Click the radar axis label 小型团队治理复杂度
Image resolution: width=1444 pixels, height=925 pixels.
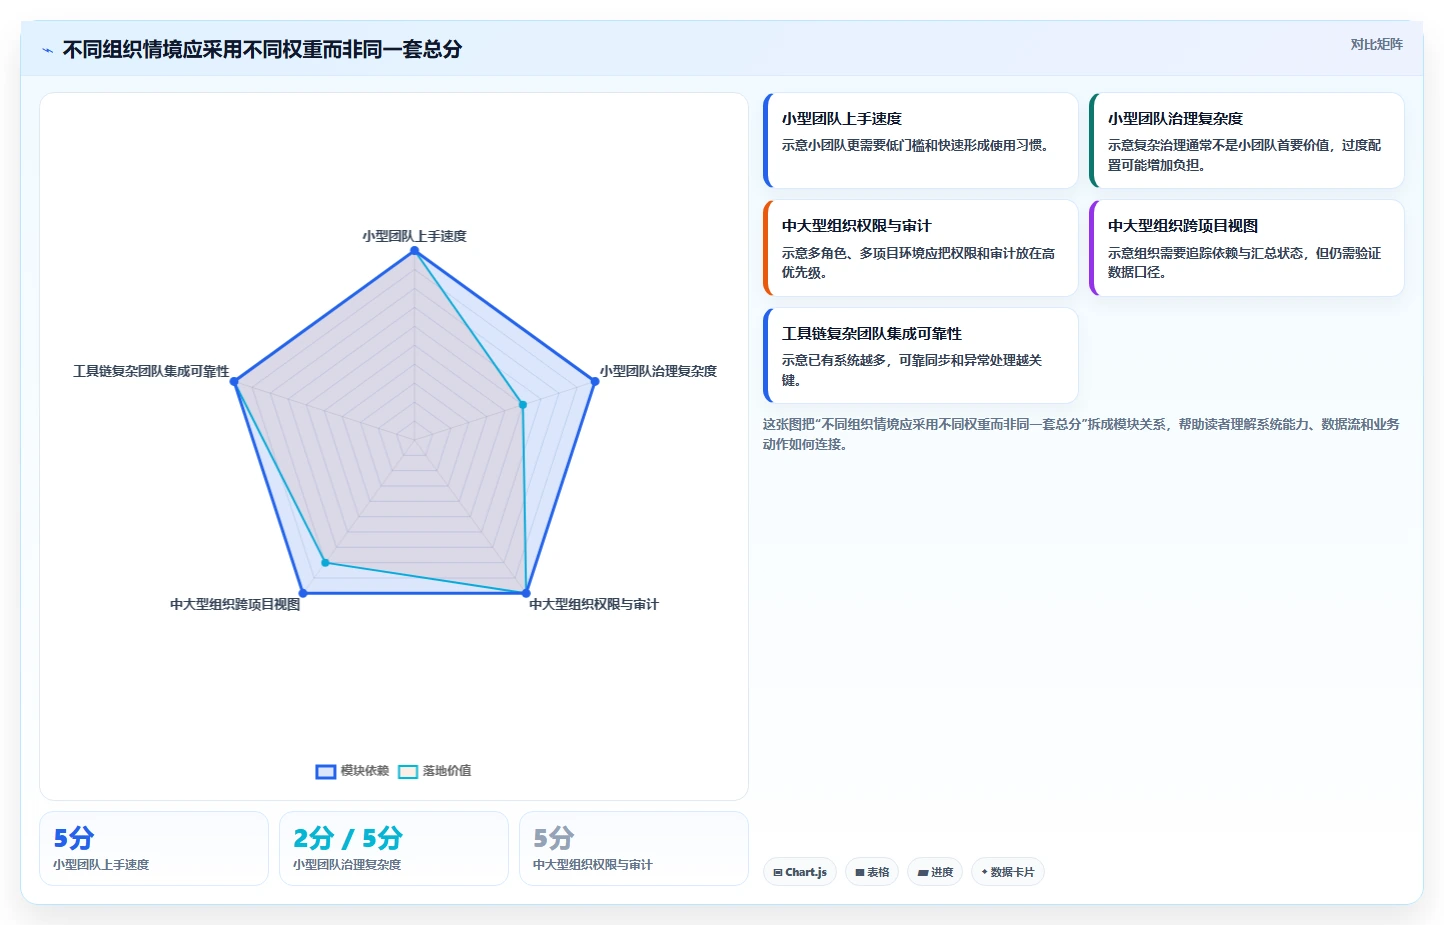click(x=658, y=371)
